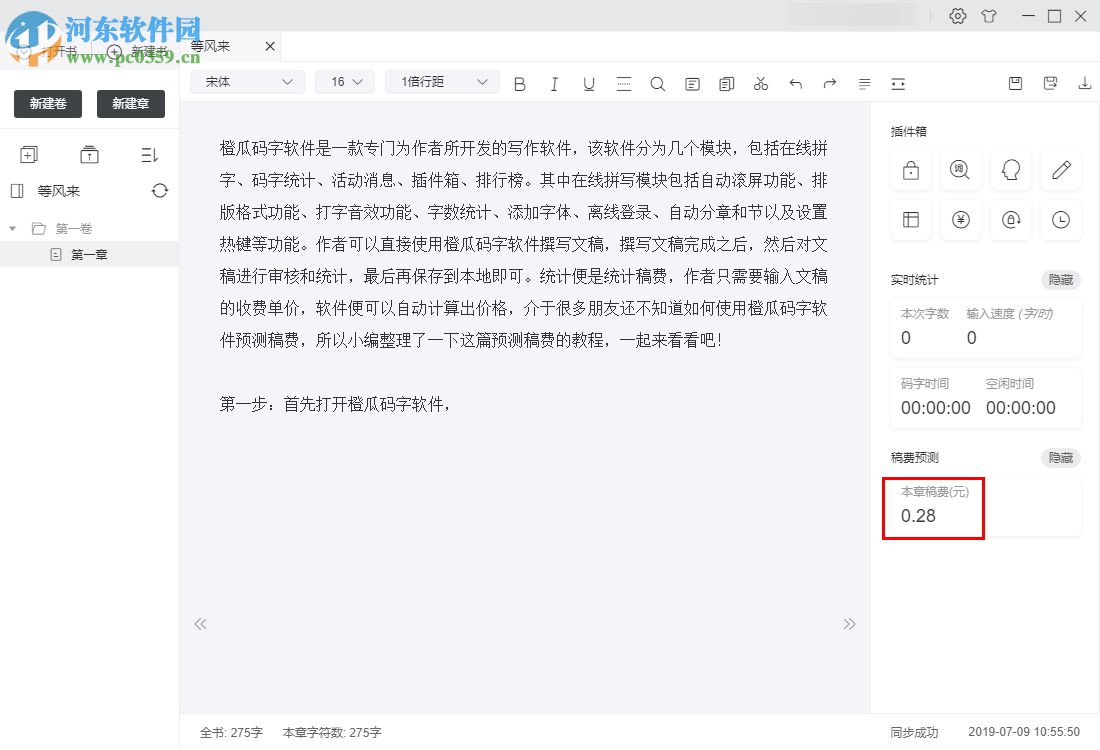Viewport: 1100px width, 750px height.
Task: Select the character/role plugin icon
Action: (1010, 170)
